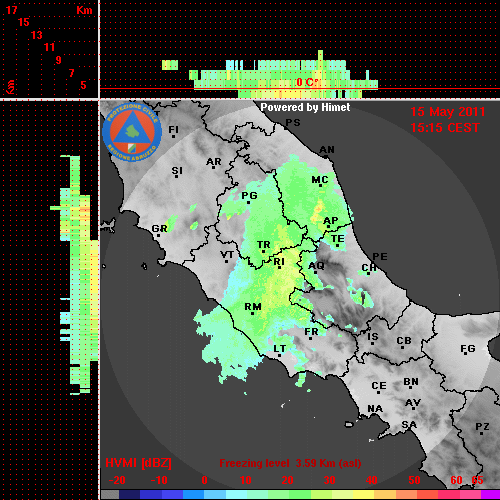This screenshot has width=500, height=500.
Task: Click the 'CE' city label on the map
Action: pos(379,386)
